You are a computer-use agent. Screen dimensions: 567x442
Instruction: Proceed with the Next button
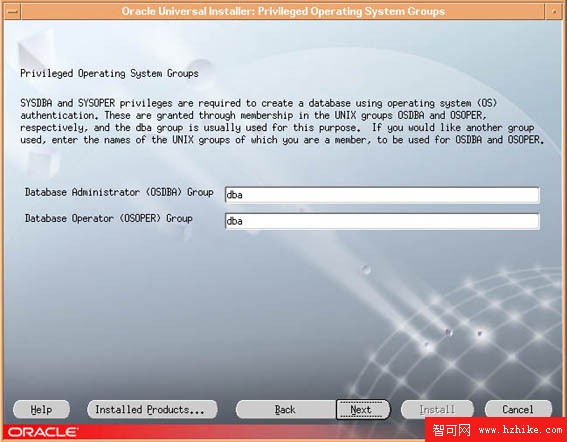[363, 409]
